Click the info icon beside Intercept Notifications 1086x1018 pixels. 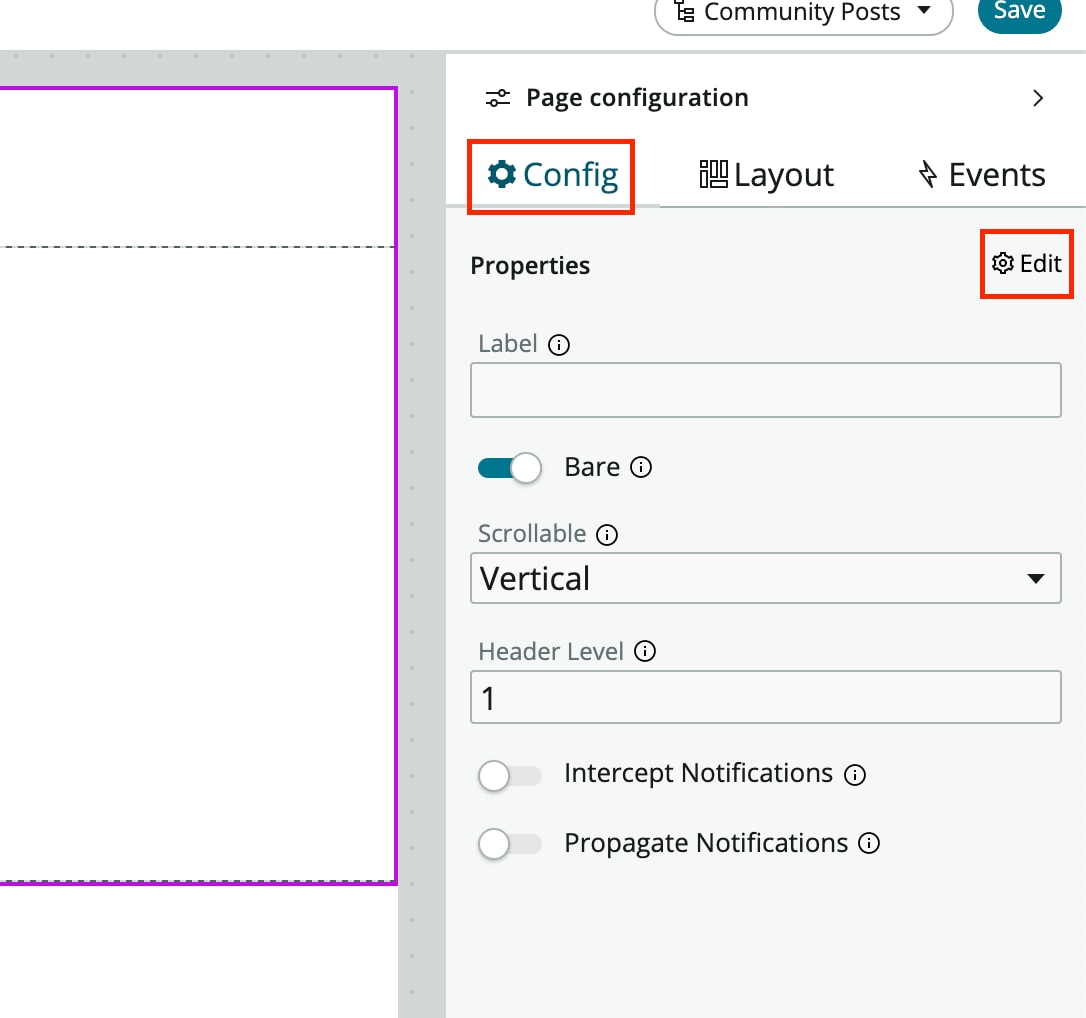(x=855, y=774)
